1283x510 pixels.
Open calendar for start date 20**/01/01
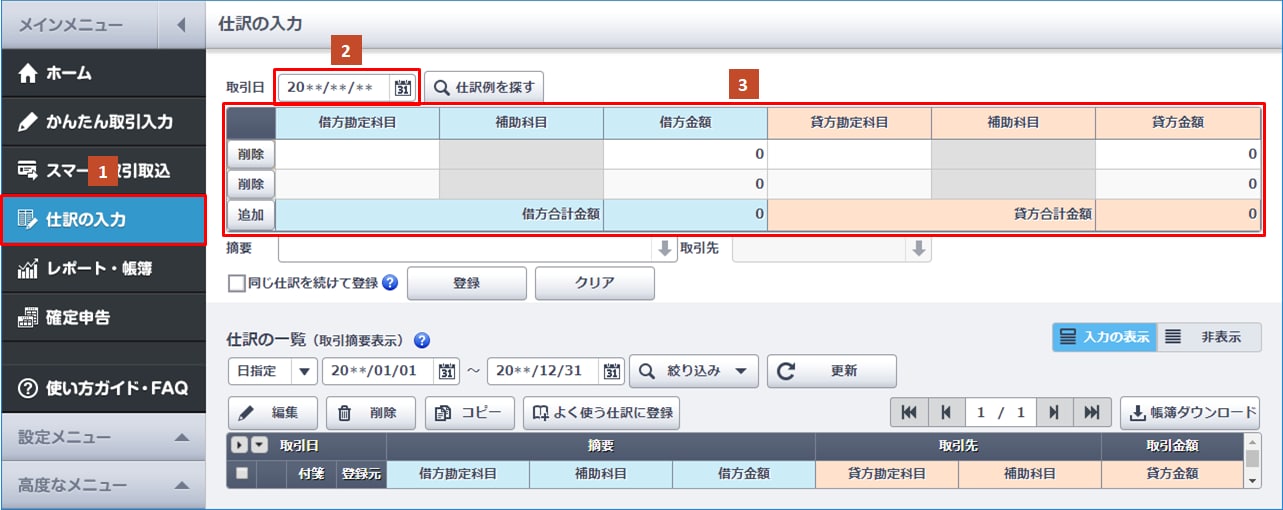point(448,371)
